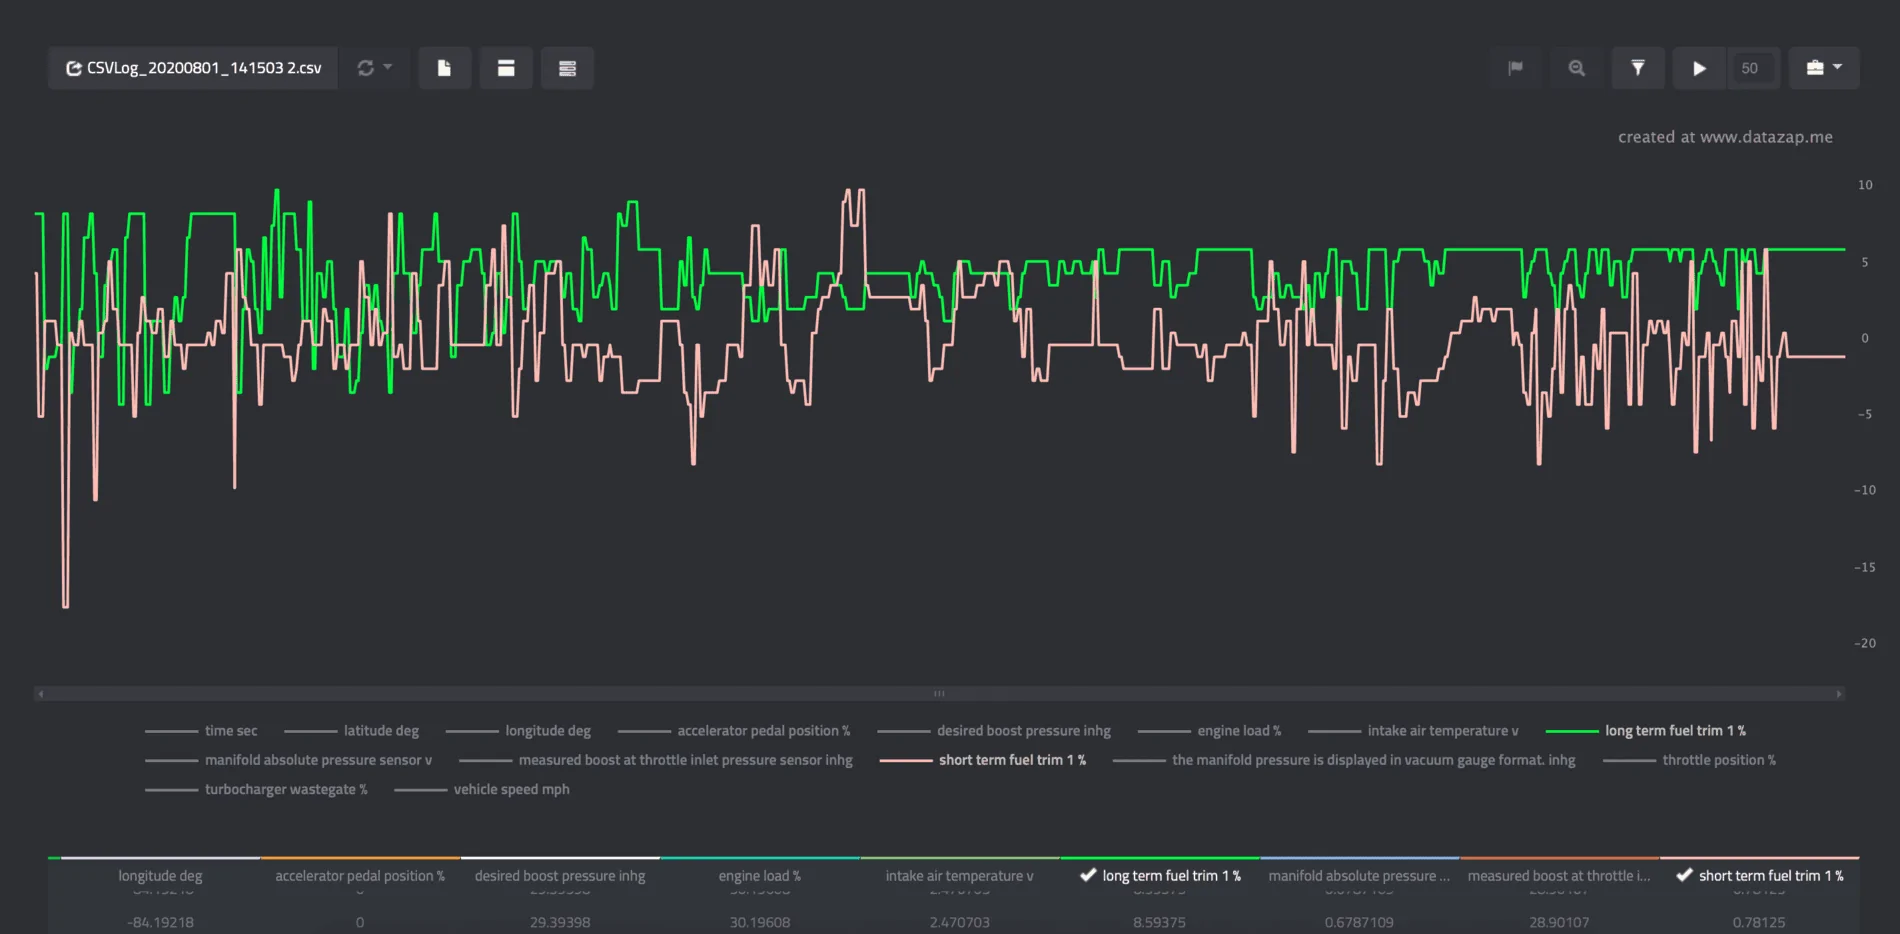The image size is (1900, 934).
Task: Hide long term fuel trim 1 % legend series
Action: click(x=1646, y=731)
